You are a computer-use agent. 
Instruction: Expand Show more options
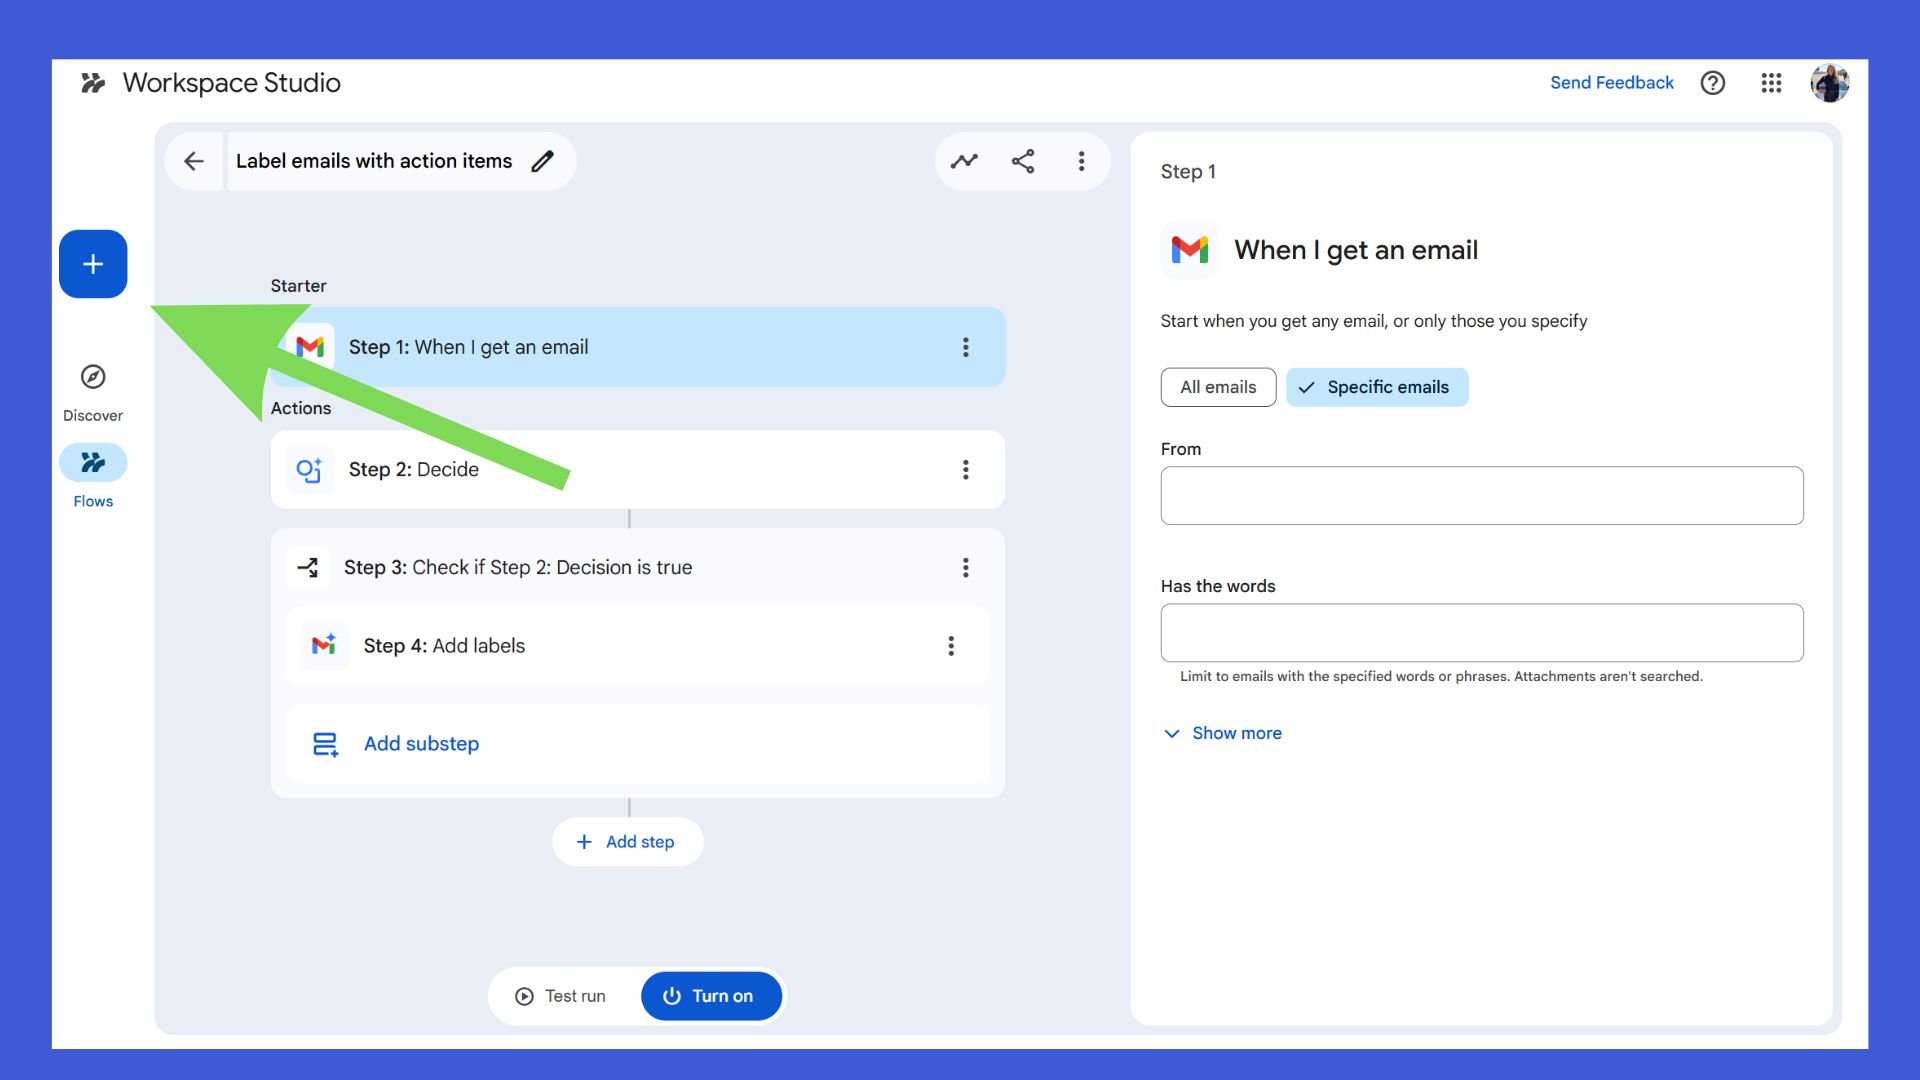(1223, 733)
